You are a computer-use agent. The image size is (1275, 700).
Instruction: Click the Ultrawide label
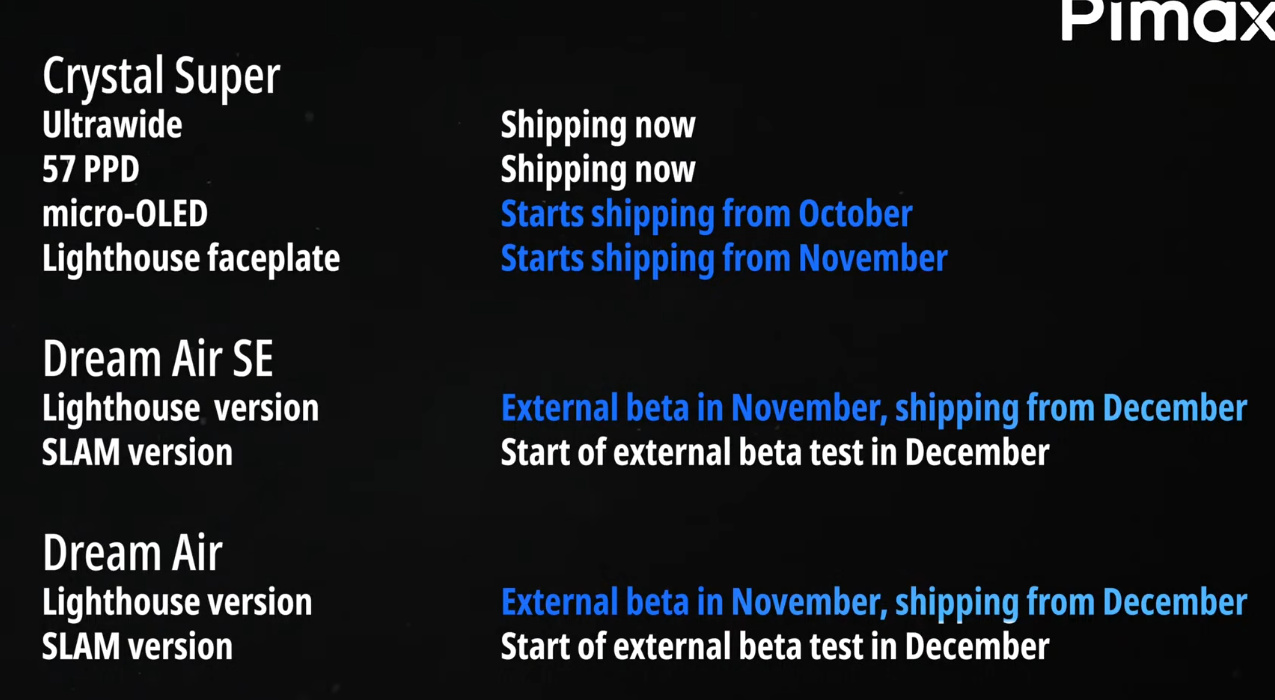[x=112, y=125]
